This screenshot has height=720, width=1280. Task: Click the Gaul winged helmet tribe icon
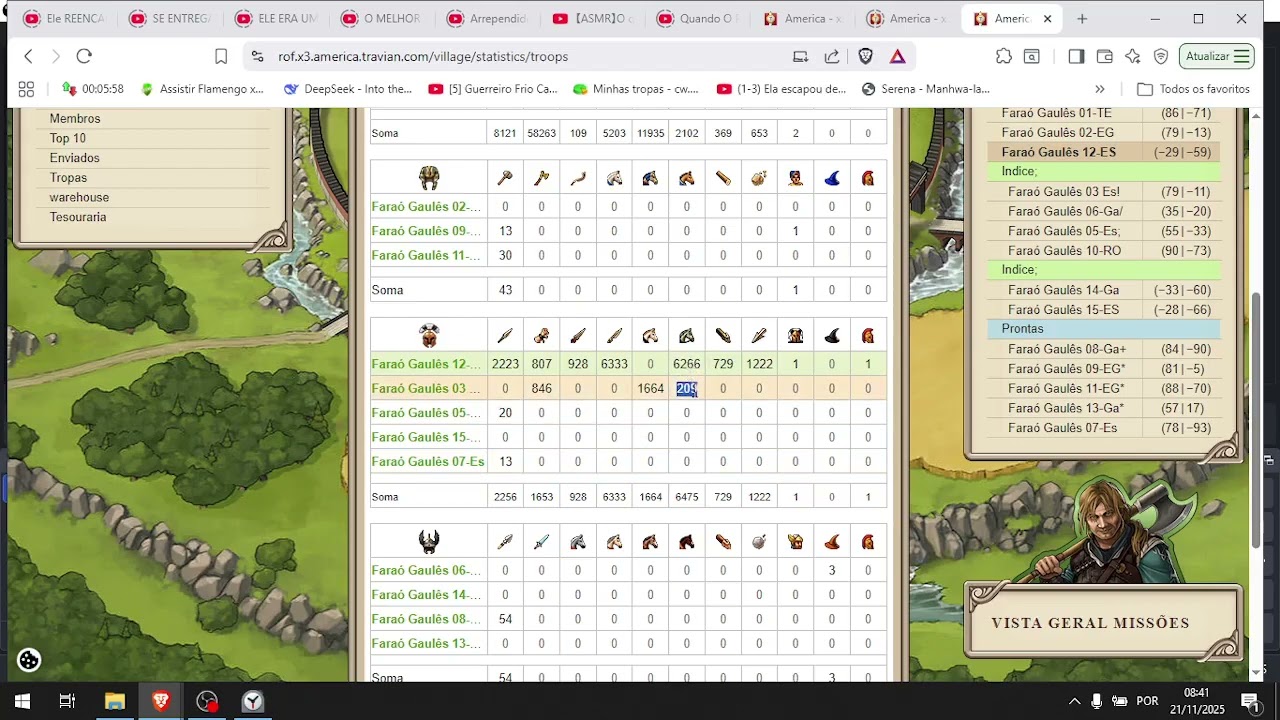(429, 542)
